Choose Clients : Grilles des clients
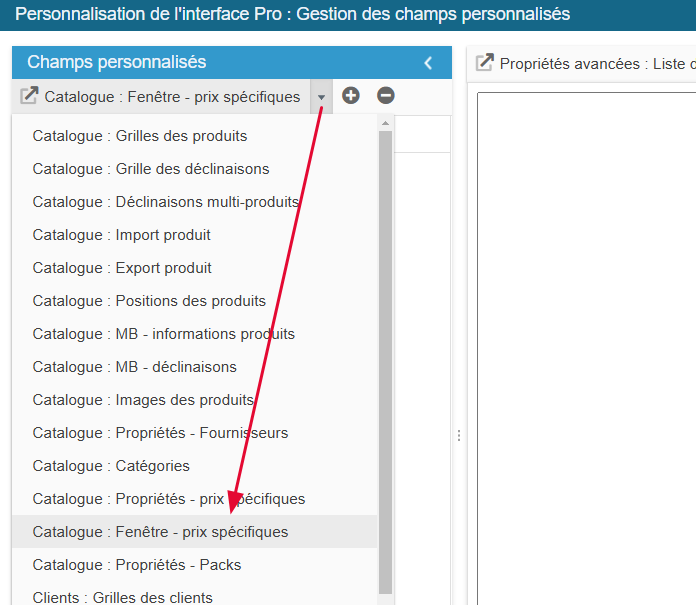Image resolution: width=696 pixels, height=605 pixels. tap(123, 597)
